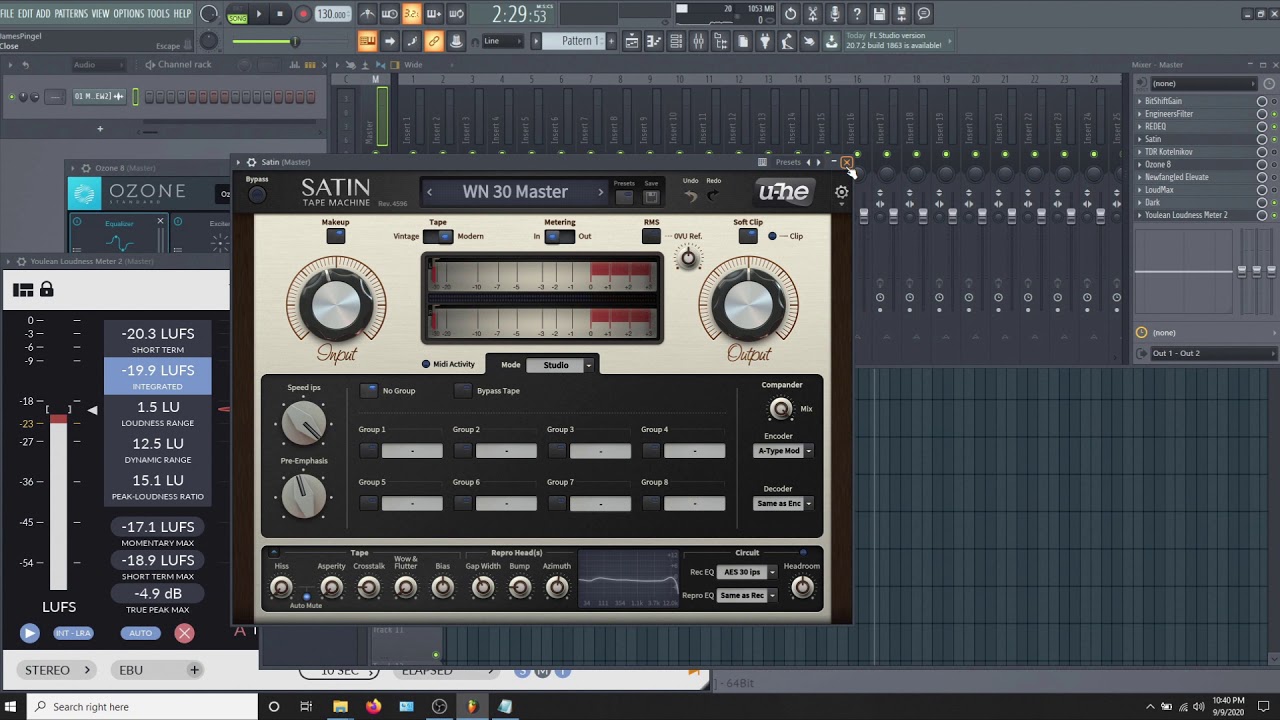Image resolution: width=1280 pixels, height=720 pixels.
Task: Open the Repro EQ Same as Rec dropdown
Action: click(x=747, y=595)
